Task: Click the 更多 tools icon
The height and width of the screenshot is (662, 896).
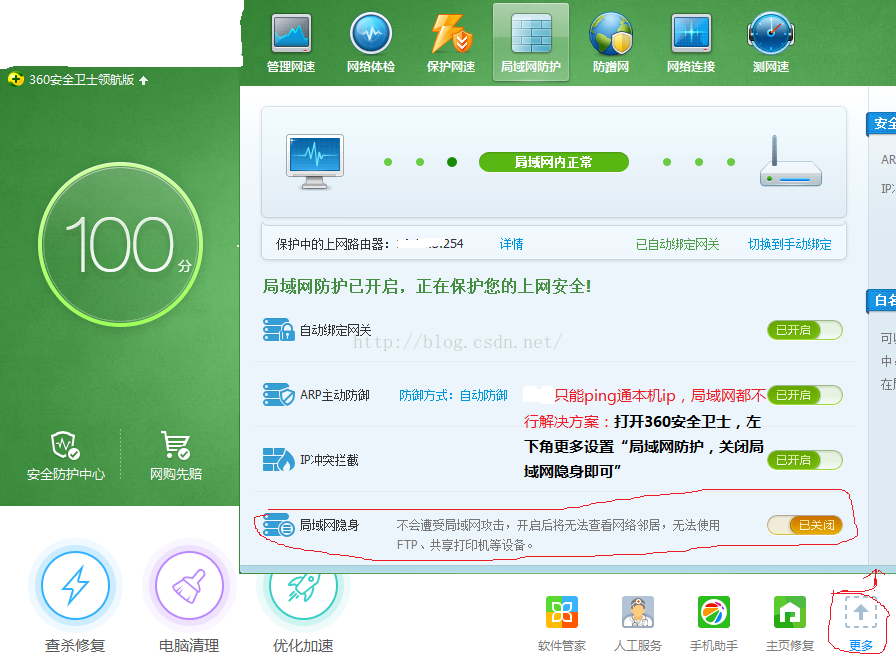Action: [861, 624]
